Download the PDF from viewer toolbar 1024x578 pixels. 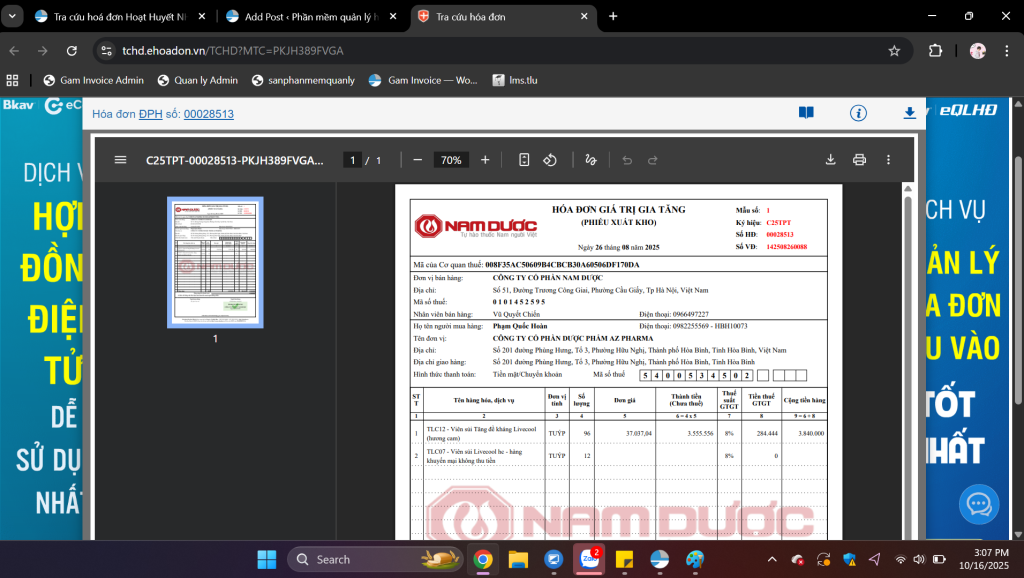830,160
